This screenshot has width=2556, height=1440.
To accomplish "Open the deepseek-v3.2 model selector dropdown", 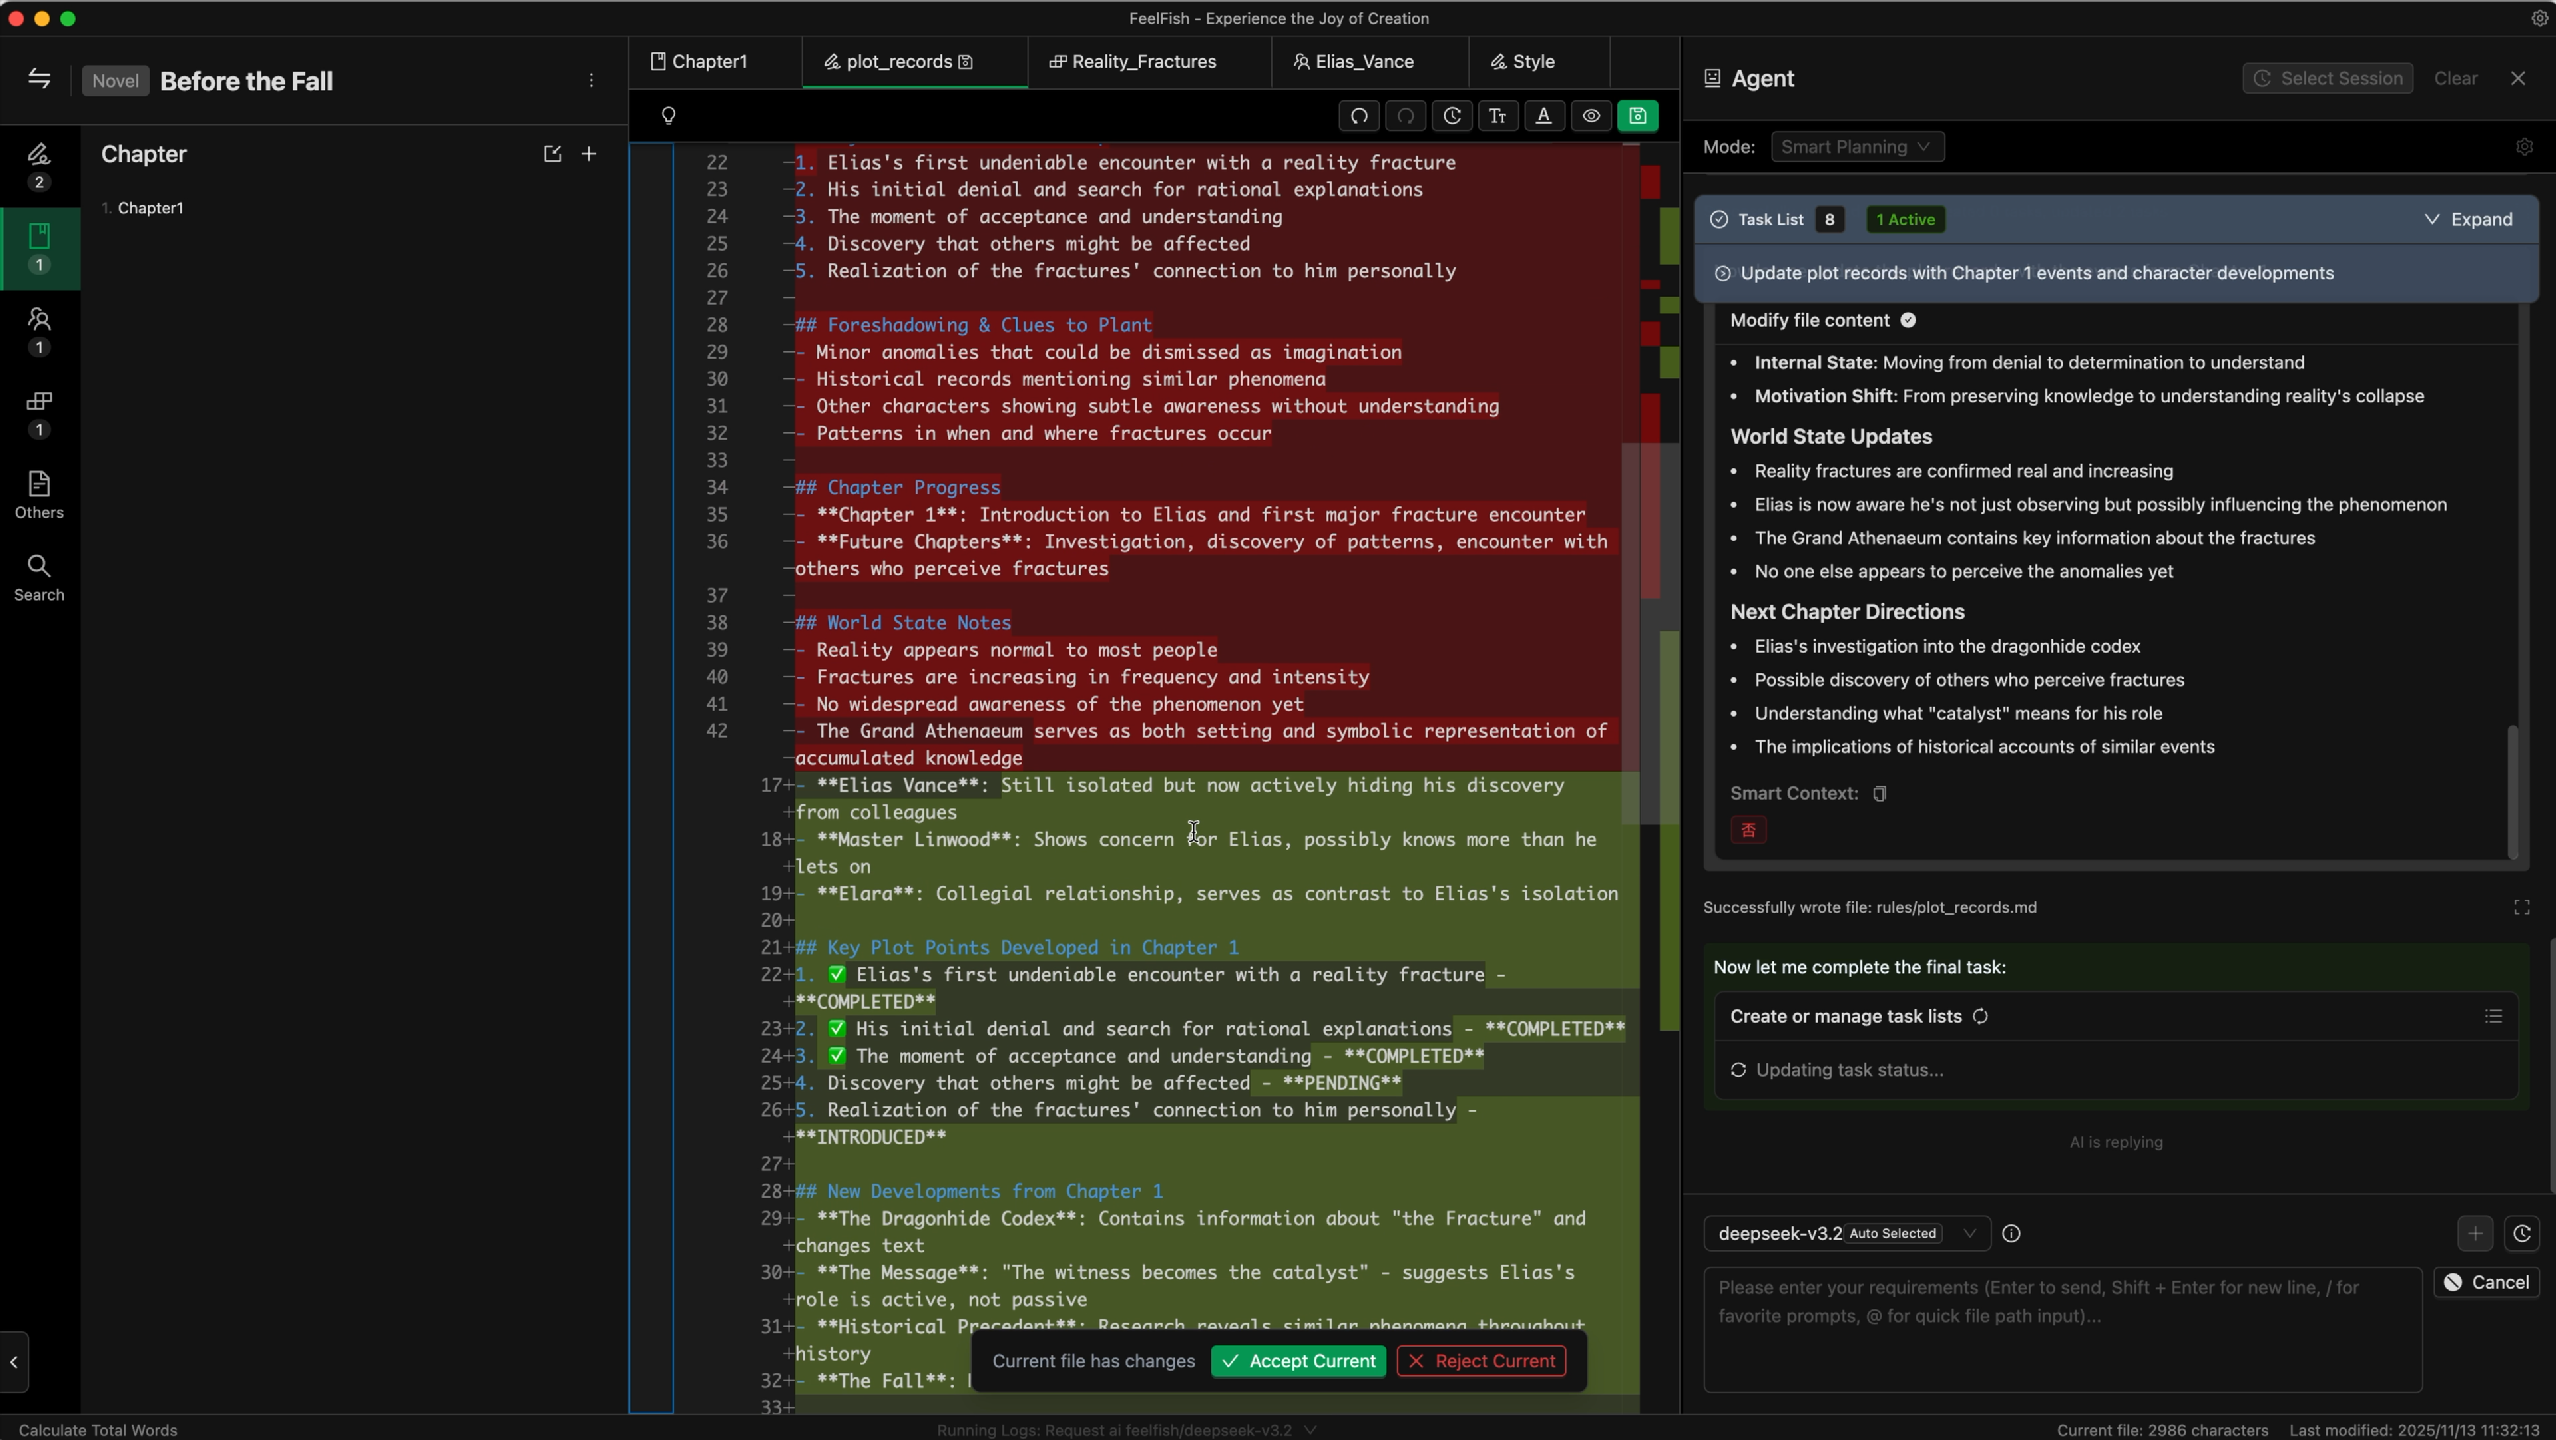I will click(x=1840, y=1233).
